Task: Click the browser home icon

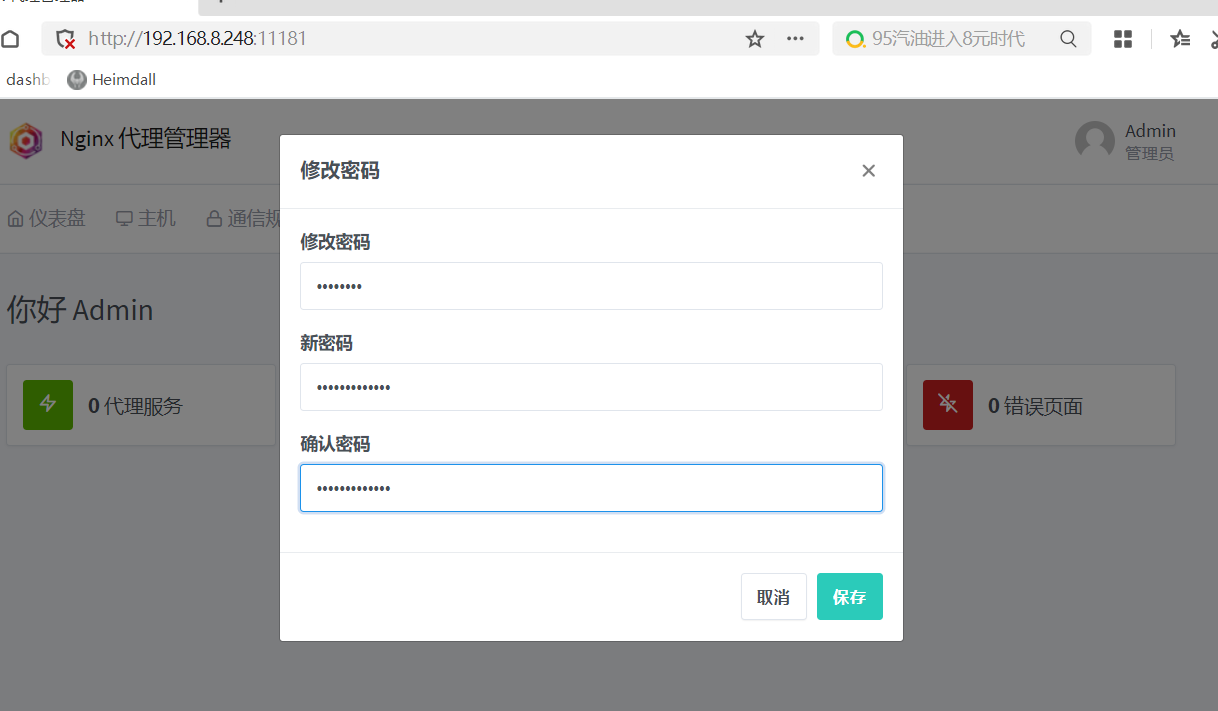Action: 10,39
